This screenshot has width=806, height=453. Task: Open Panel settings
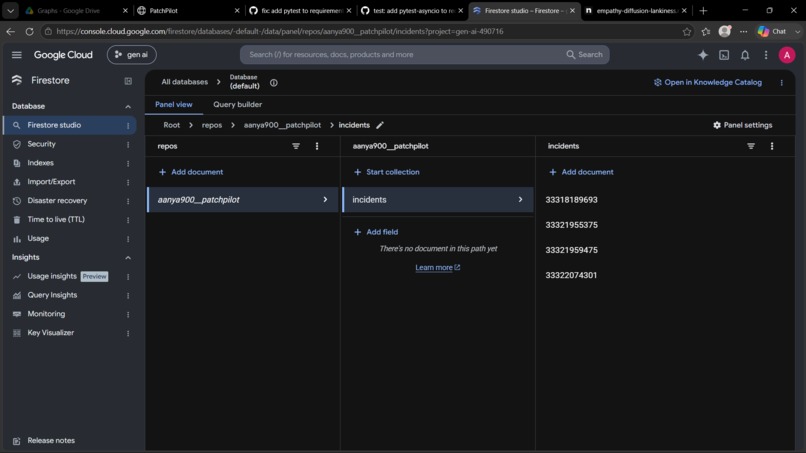(742, 125)
